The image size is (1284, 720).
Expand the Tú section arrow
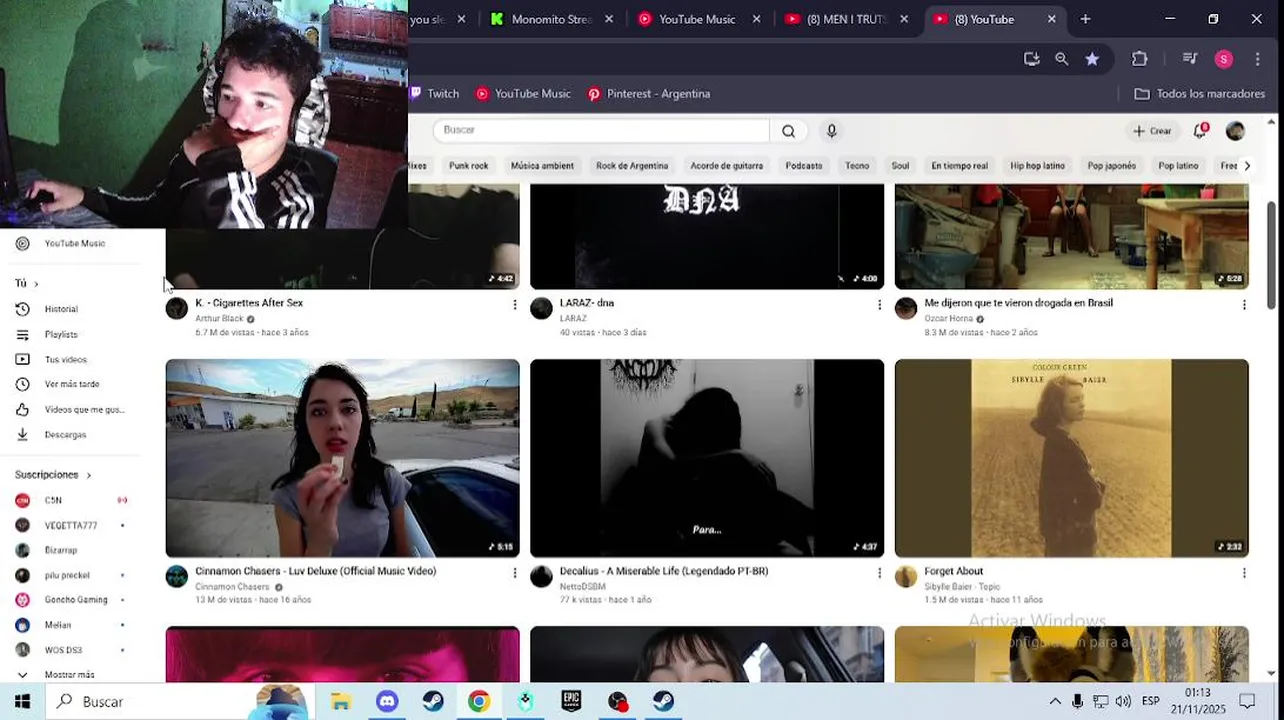tap(36, 284)
